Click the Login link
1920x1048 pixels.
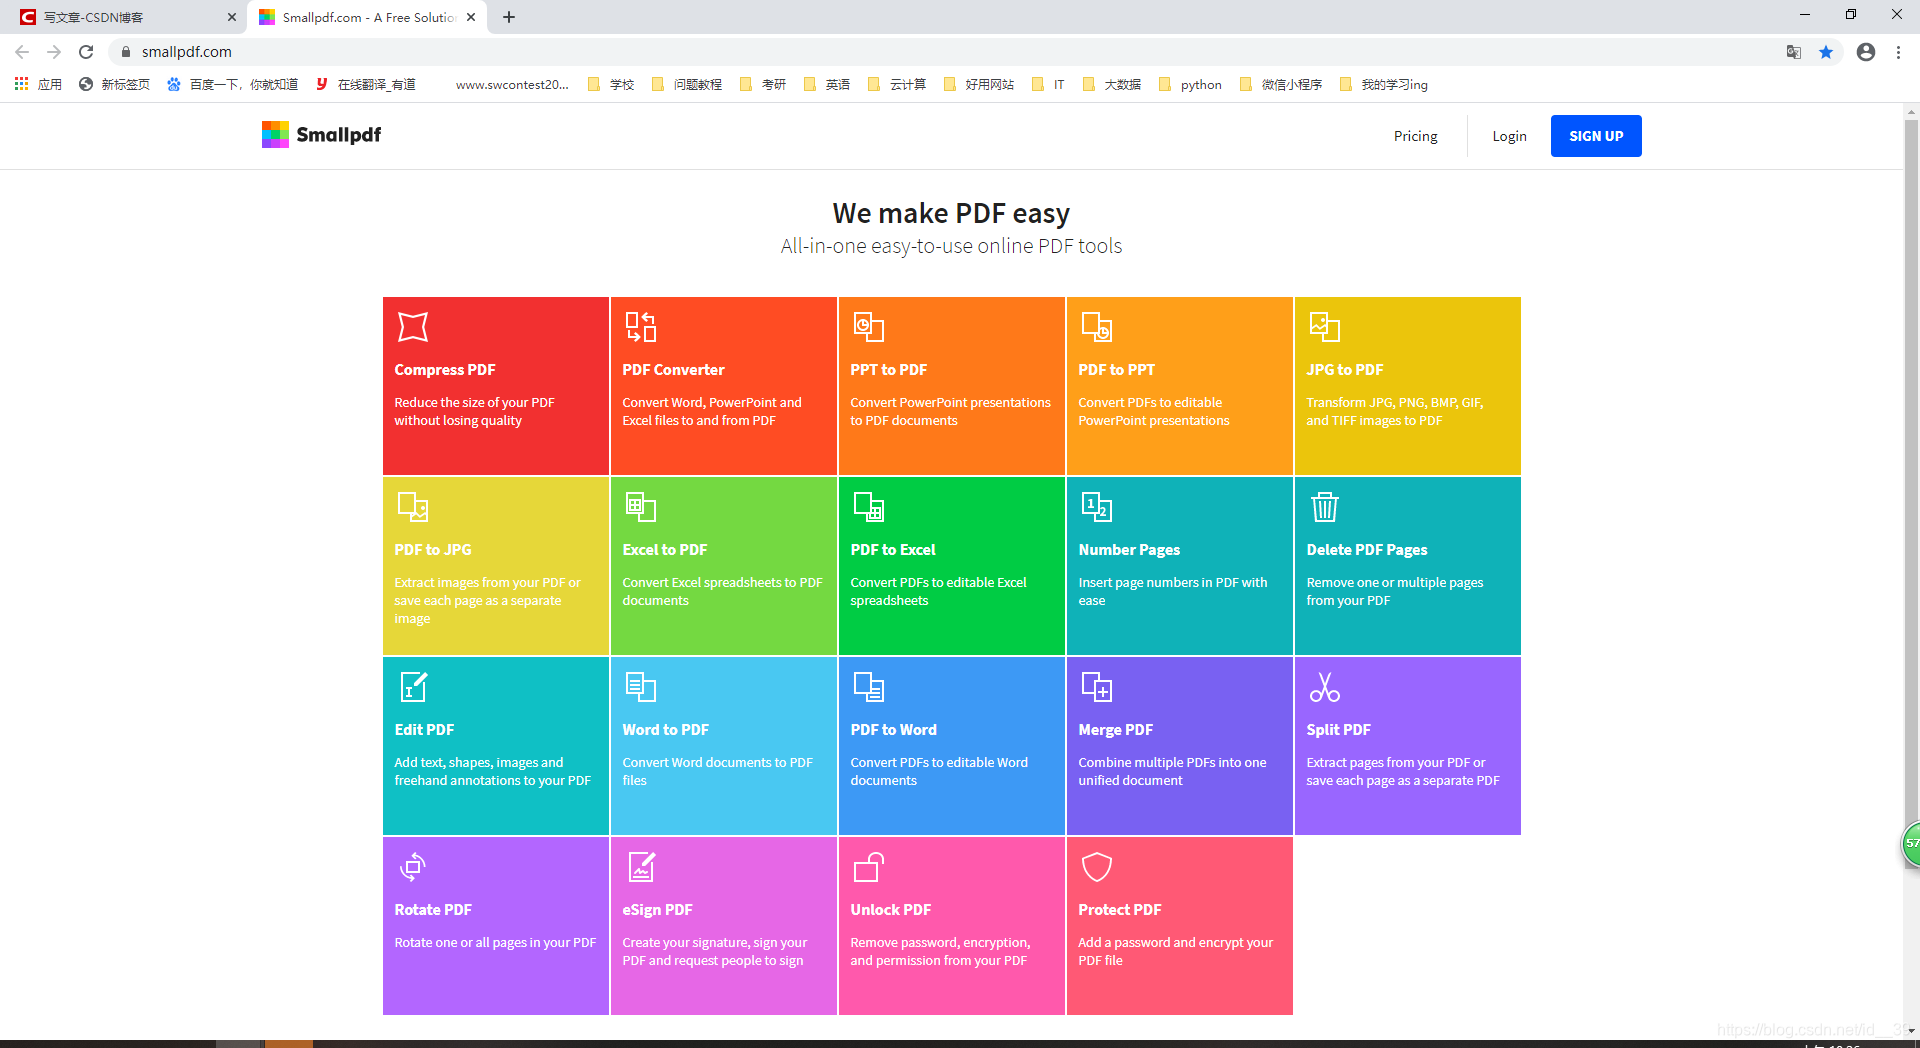point(1509,136)
